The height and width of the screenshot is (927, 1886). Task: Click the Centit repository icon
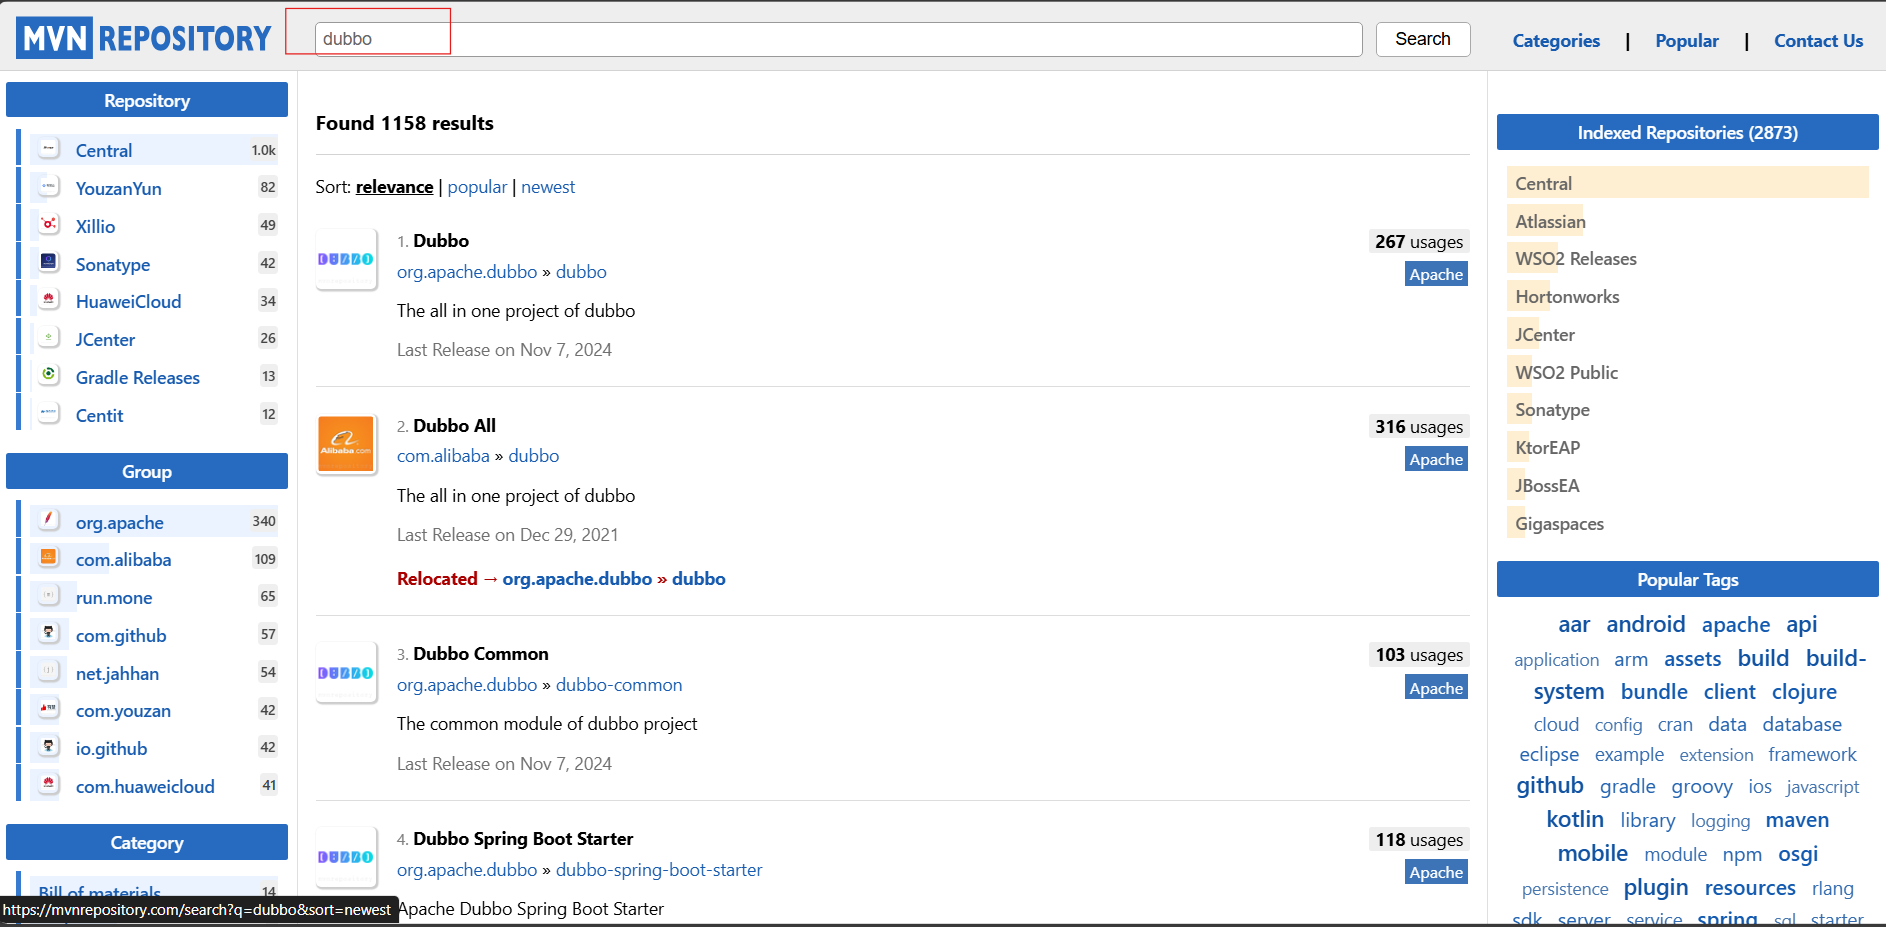tap(49, 414)
